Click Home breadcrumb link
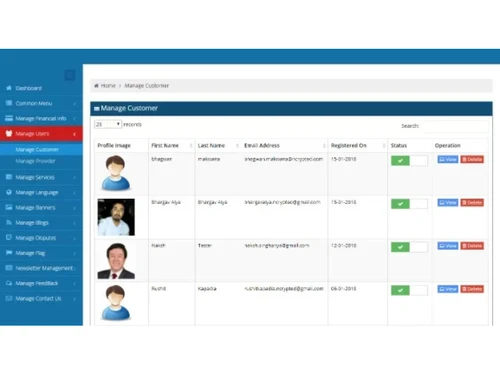 tap(108, 86)
